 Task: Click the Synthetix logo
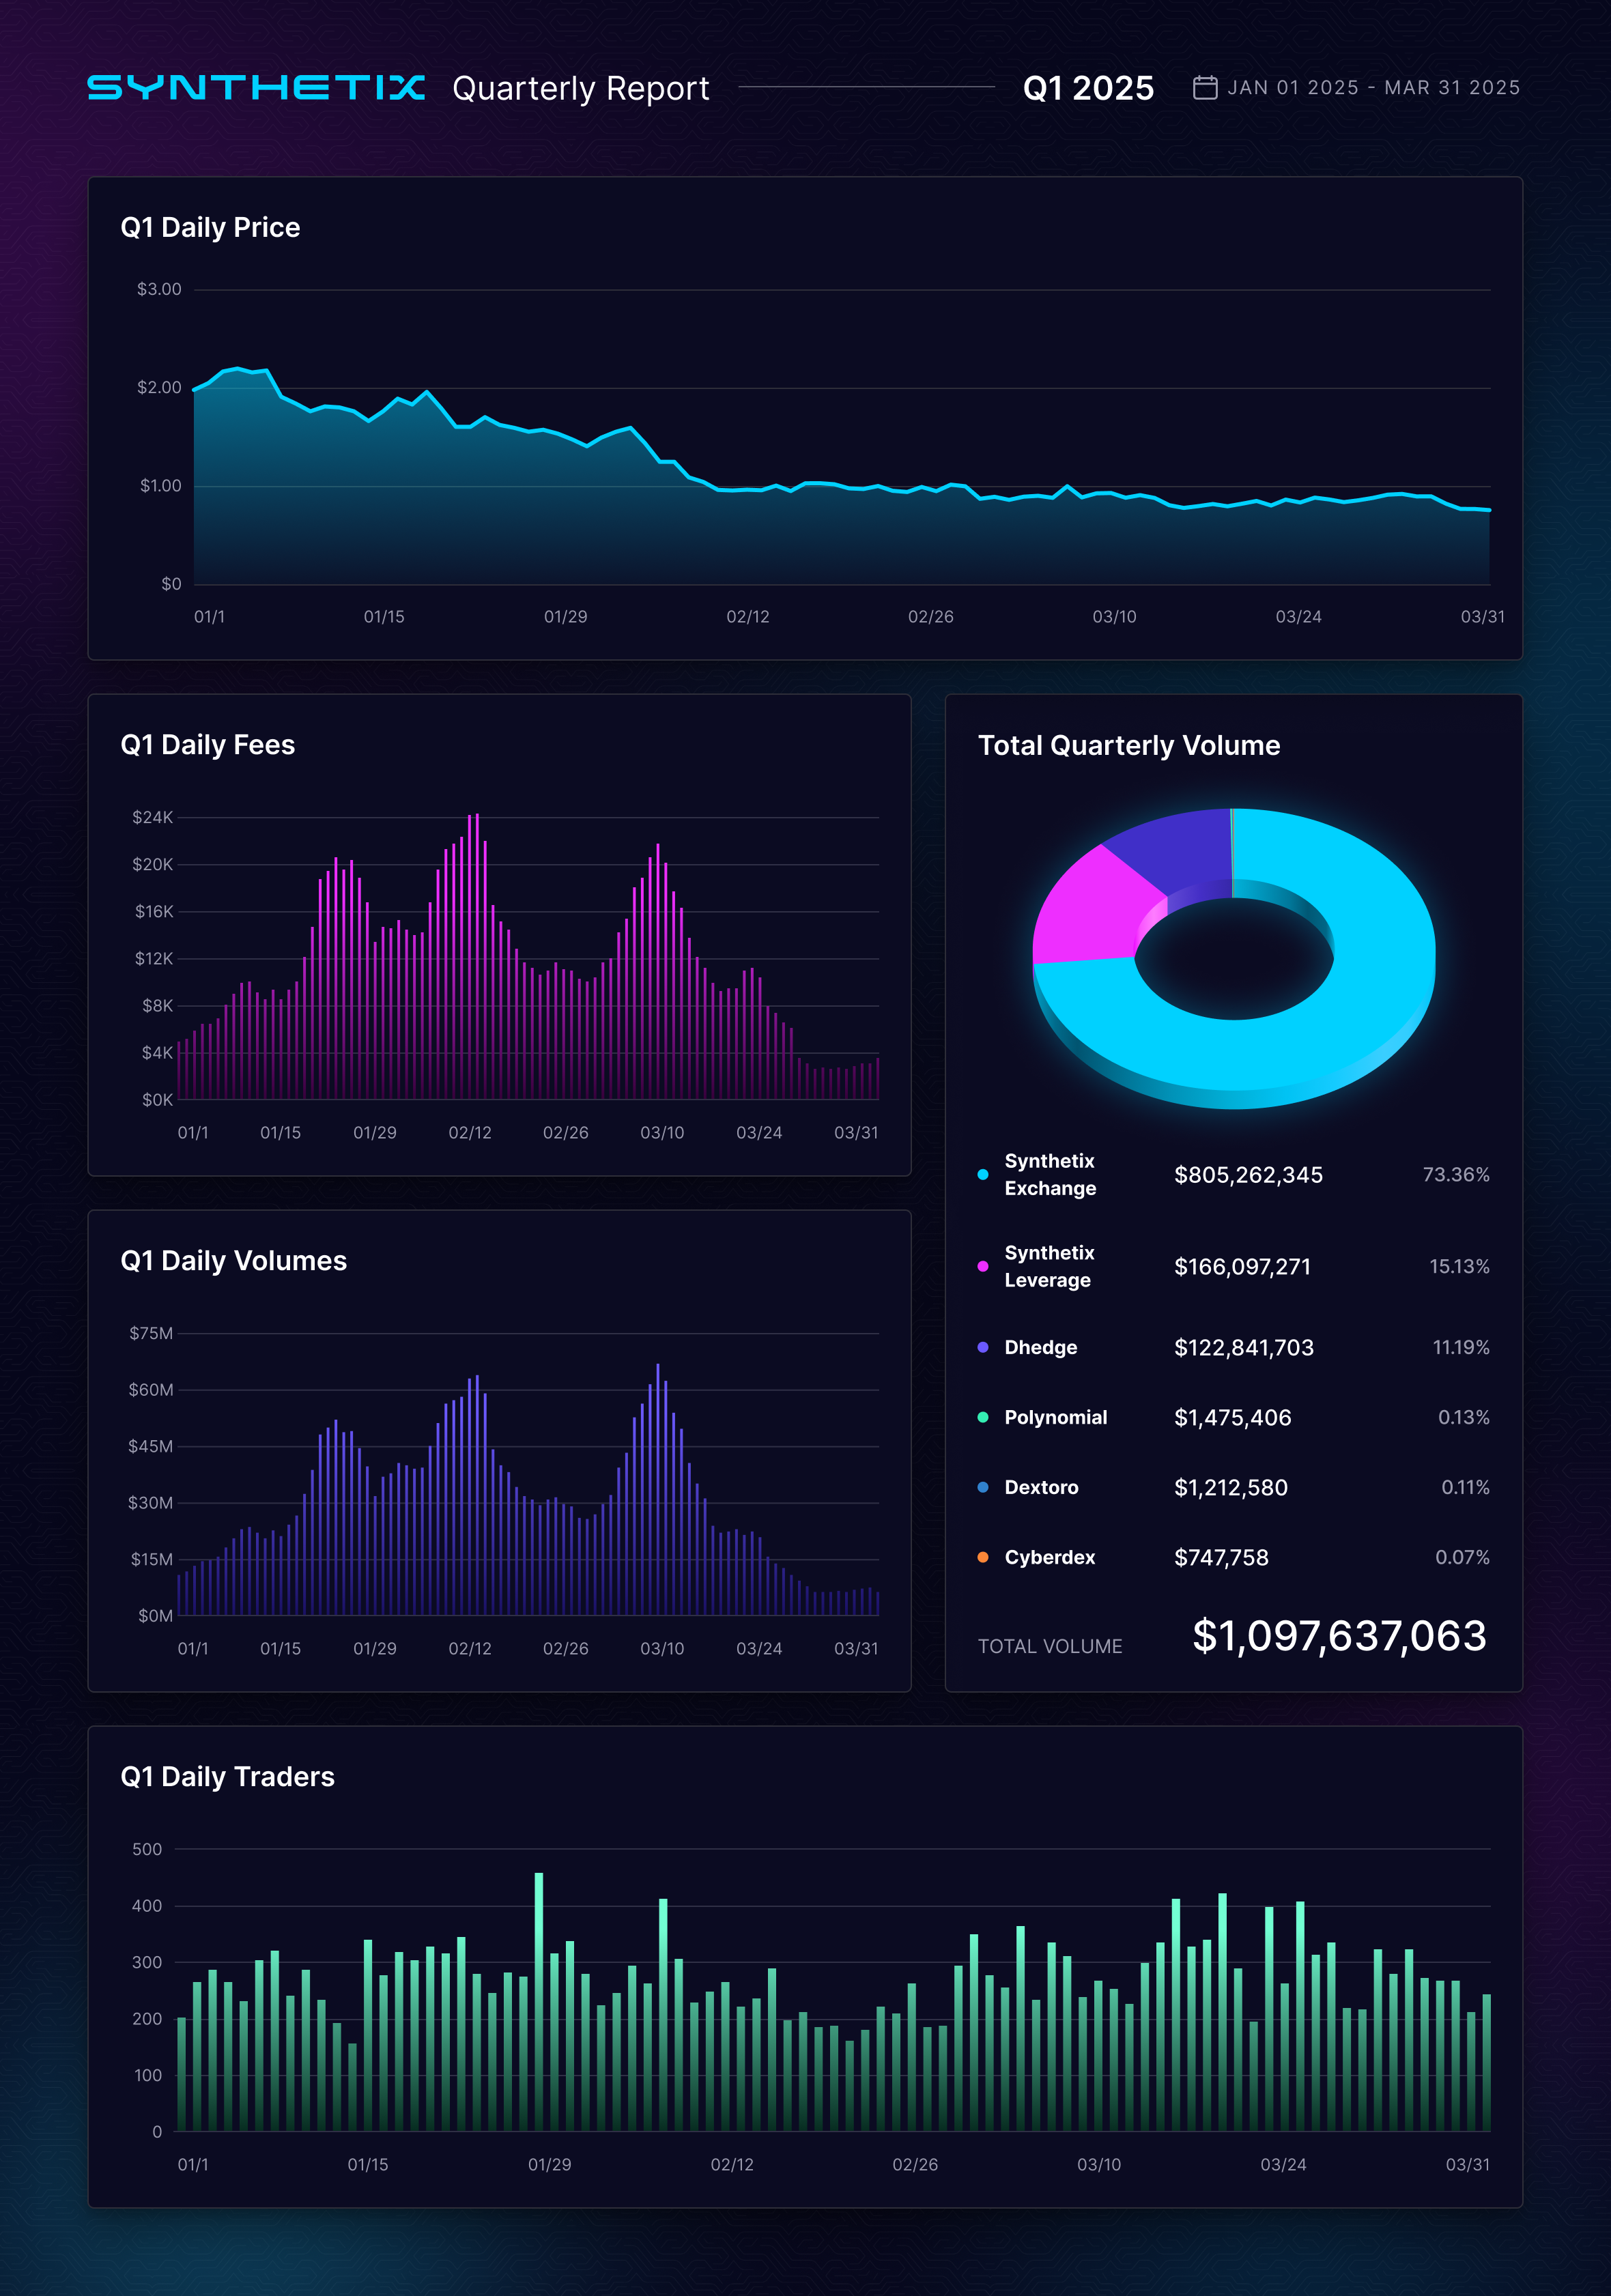point(256,88)
